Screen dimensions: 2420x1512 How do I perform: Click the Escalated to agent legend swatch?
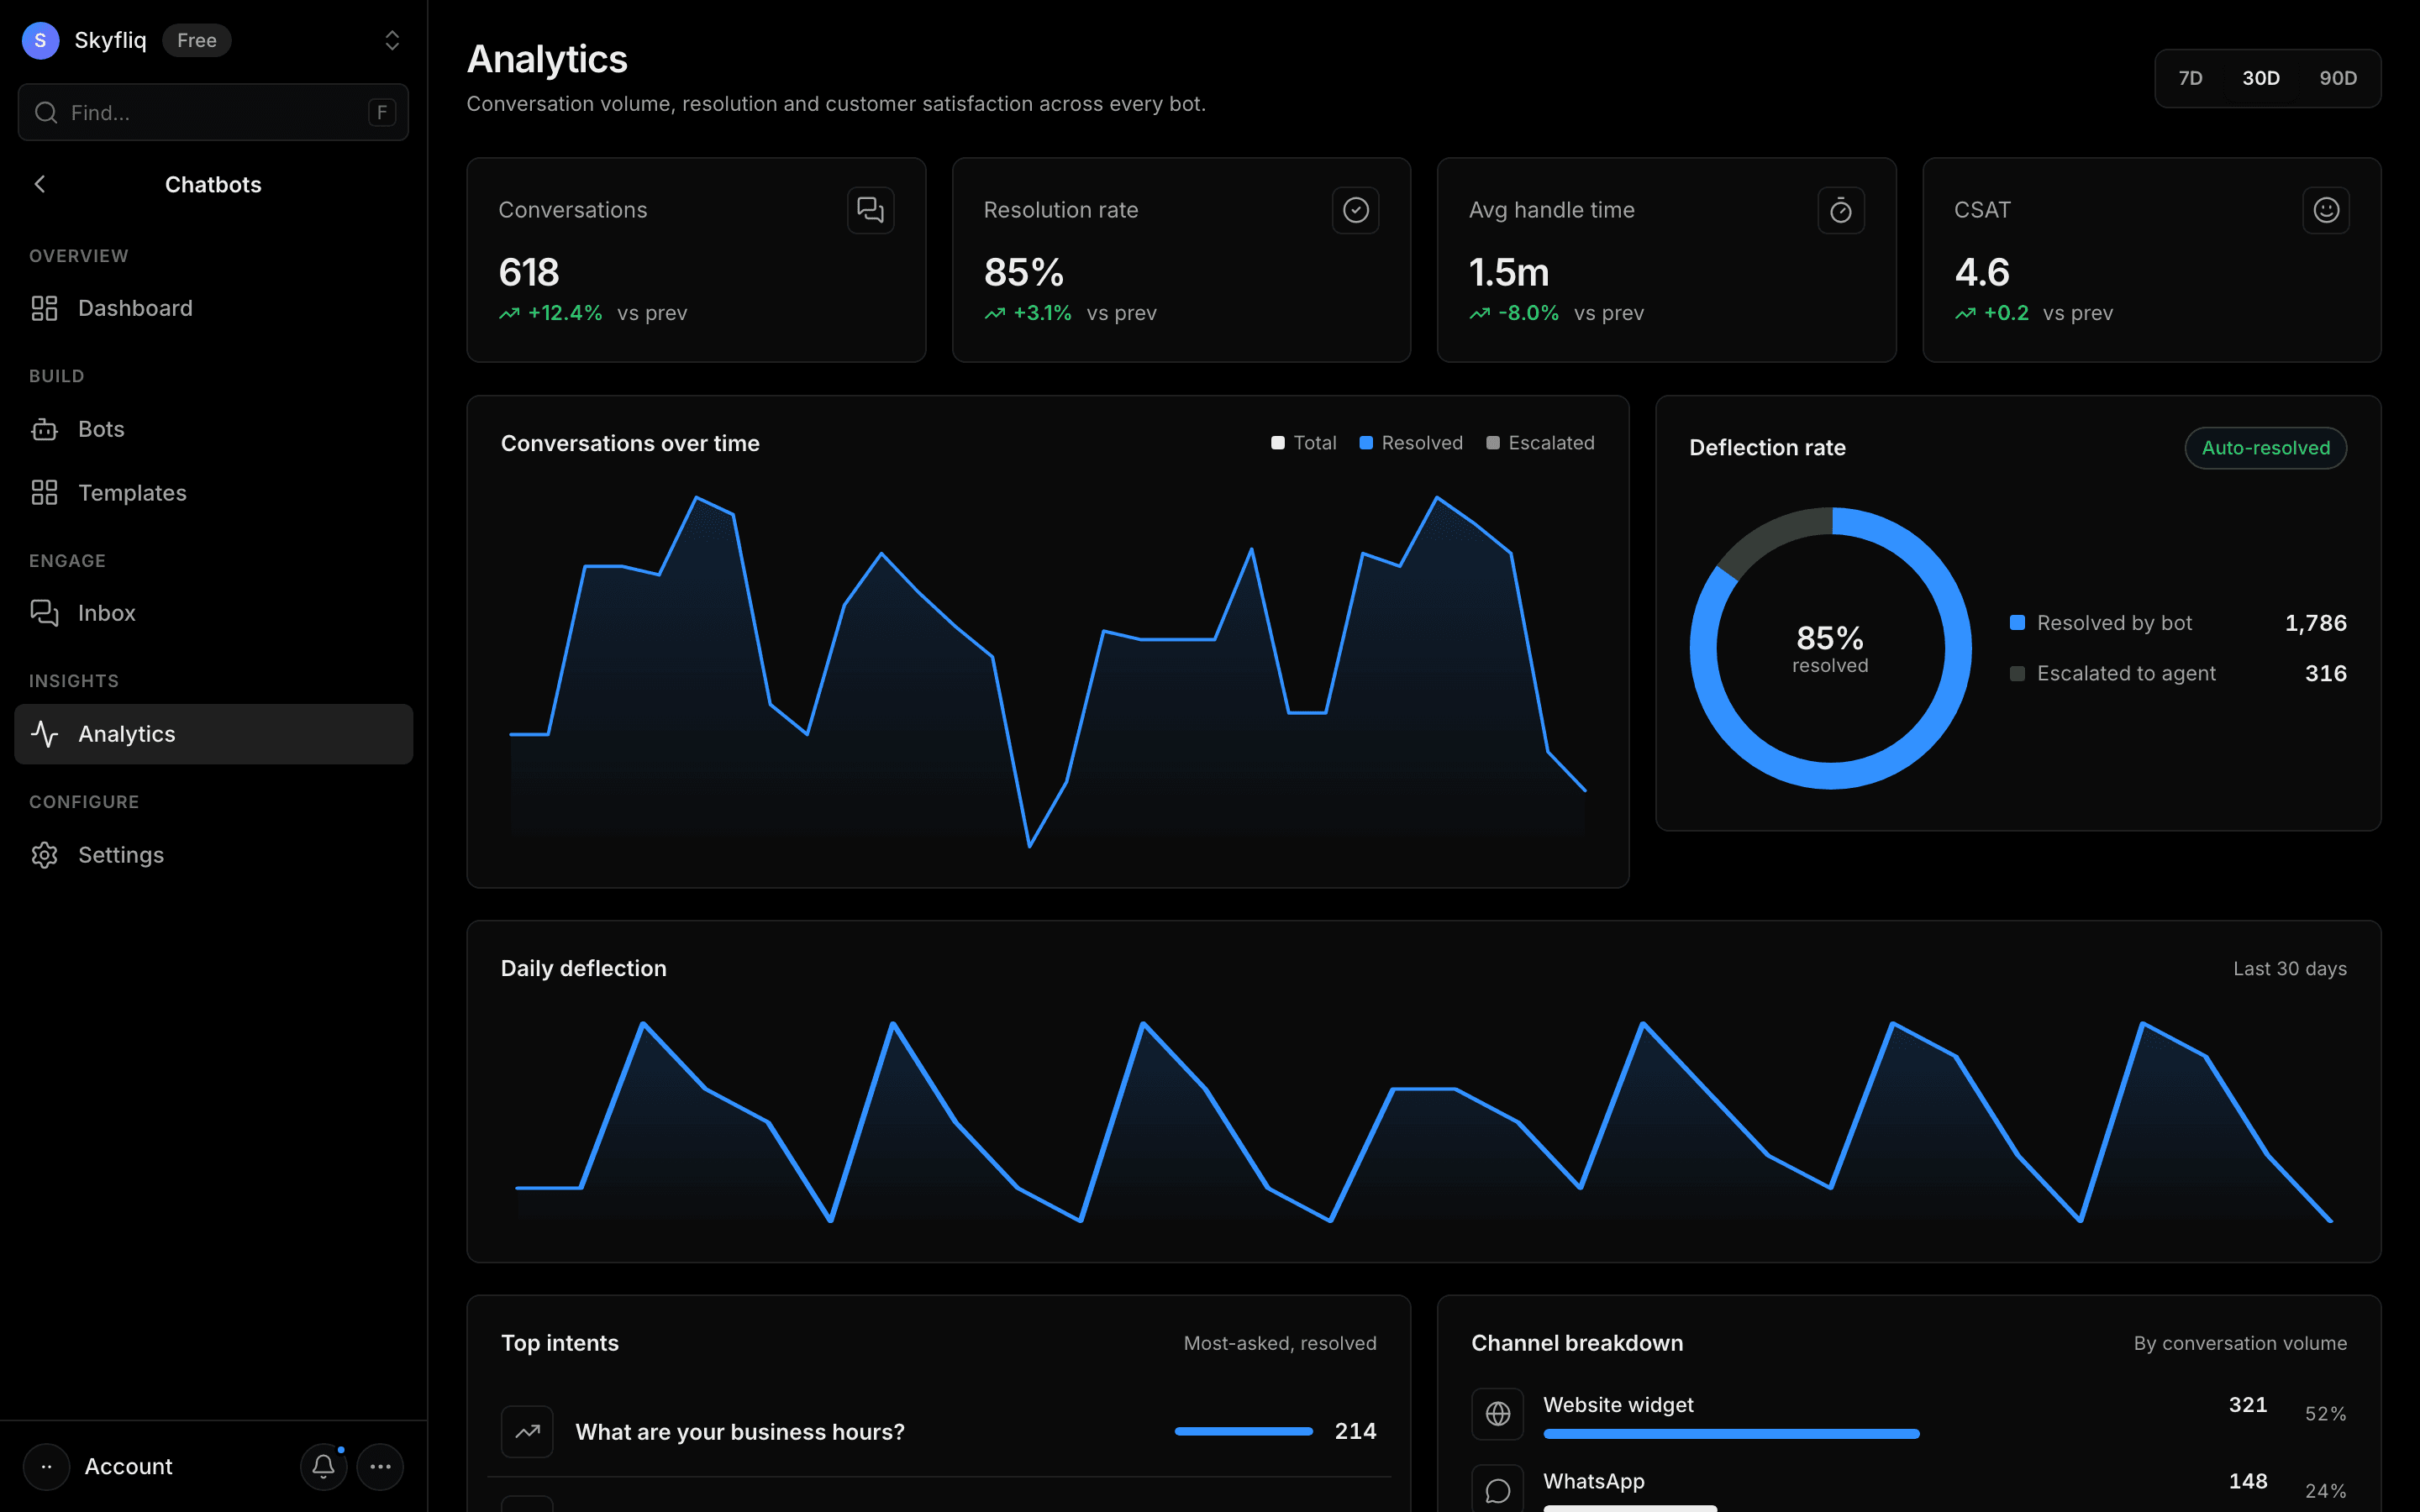(x=2017, y=674)
